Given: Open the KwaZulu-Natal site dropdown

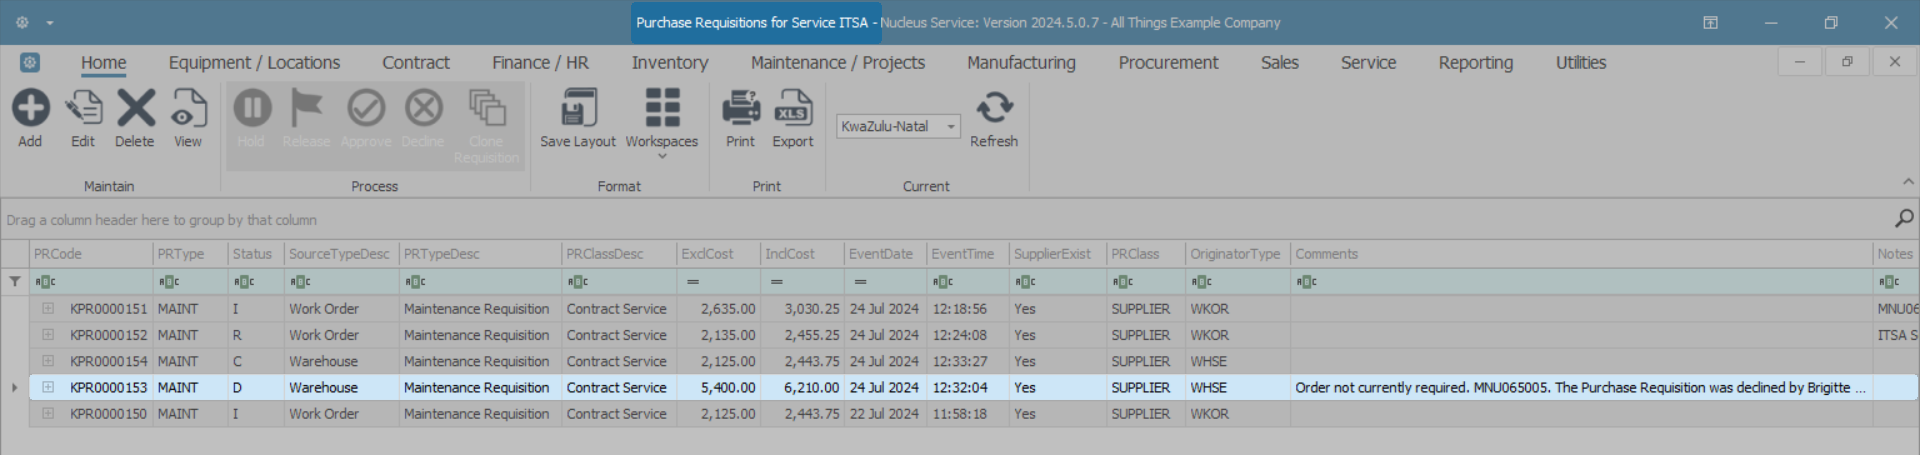Looking at the screenshot, I should point(950,127).
